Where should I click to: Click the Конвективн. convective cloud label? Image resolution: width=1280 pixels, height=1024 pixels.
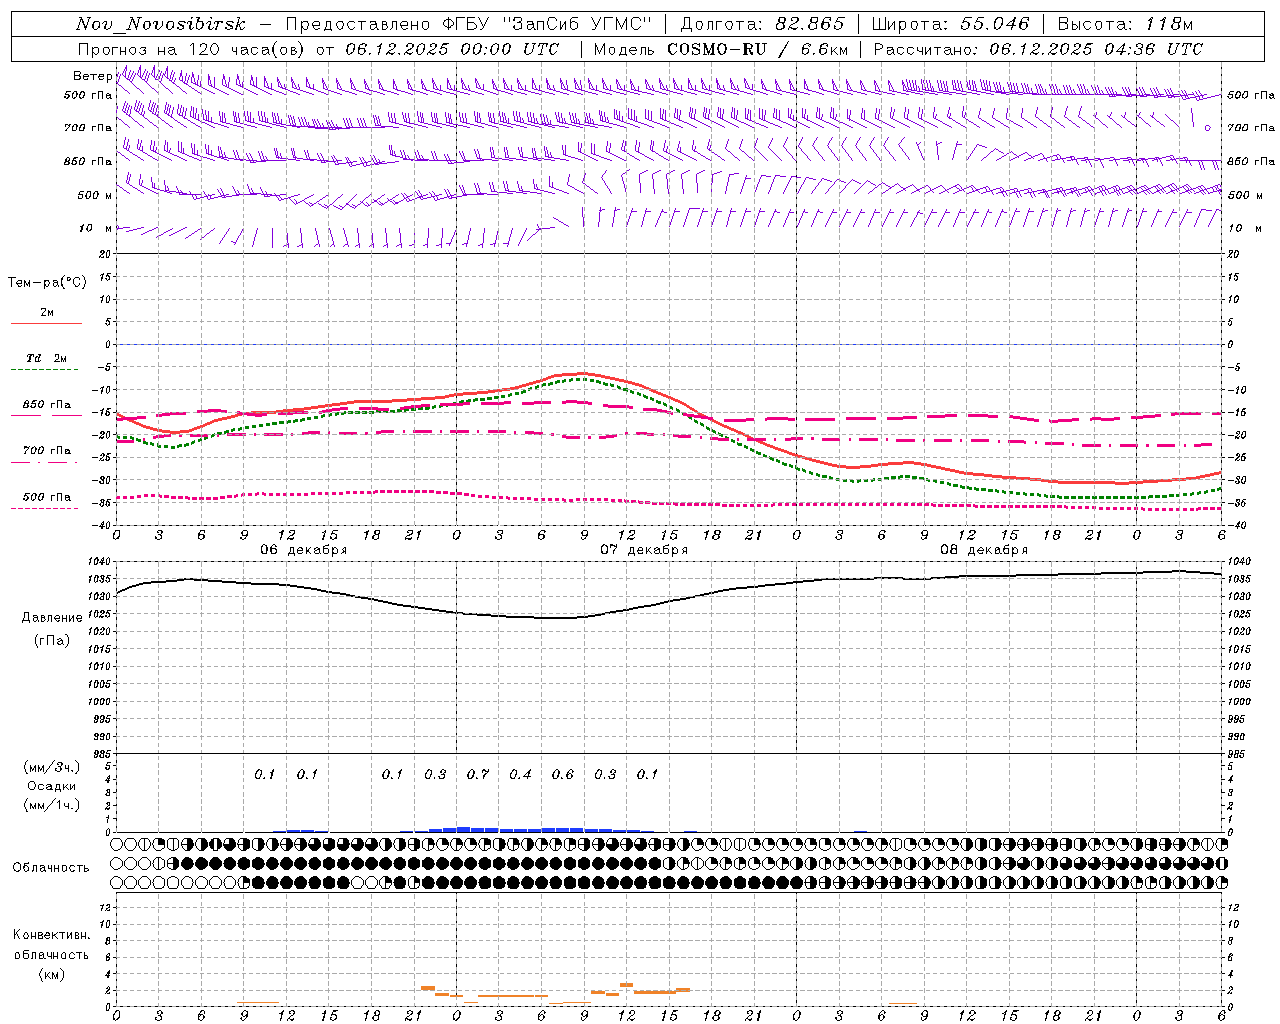(51, 934)
